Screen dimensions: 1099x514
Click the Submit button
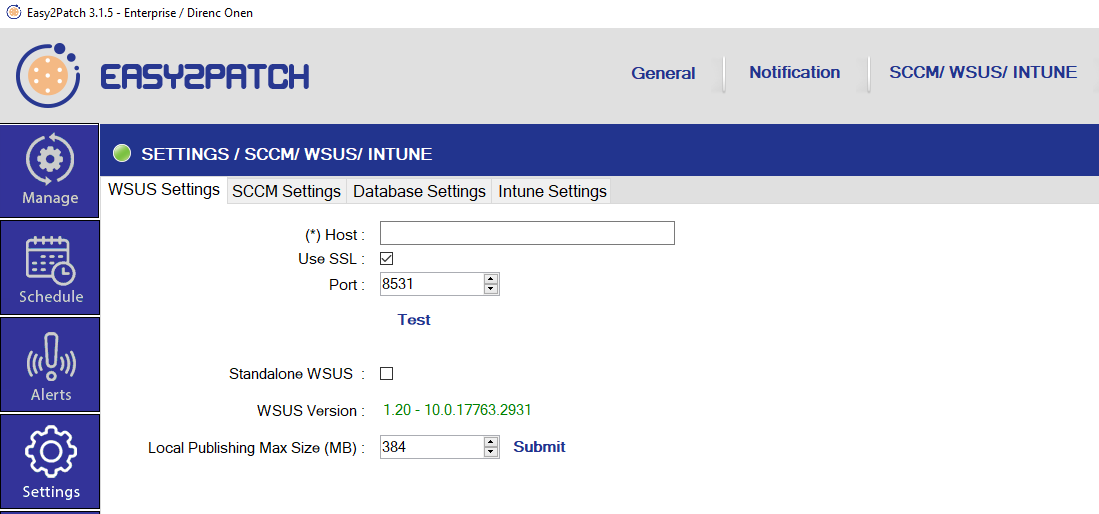point(539,447)
